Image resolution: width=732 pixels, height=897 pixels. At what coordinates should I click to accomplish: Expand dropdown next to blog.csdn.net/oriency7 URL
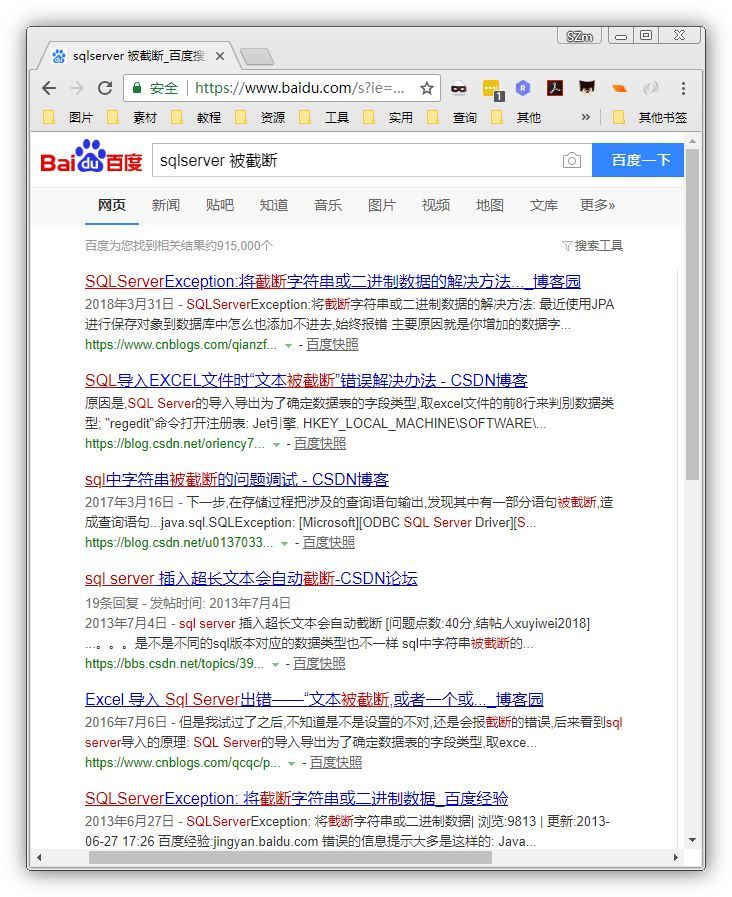pyautogui.click(x=276, y=444)
